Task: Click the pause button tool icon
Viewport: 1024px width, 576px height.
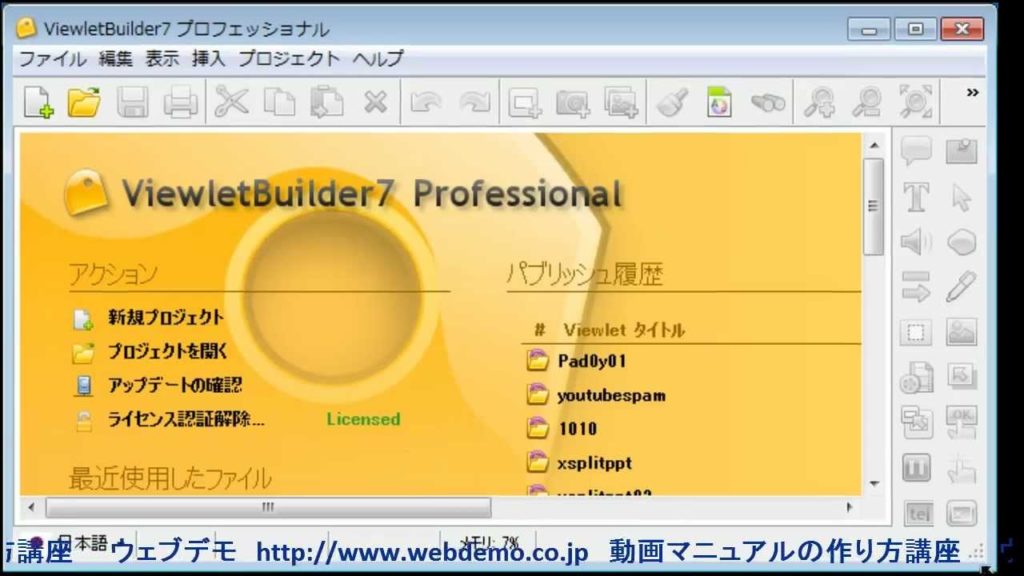Action: click(x=916, y=468)
